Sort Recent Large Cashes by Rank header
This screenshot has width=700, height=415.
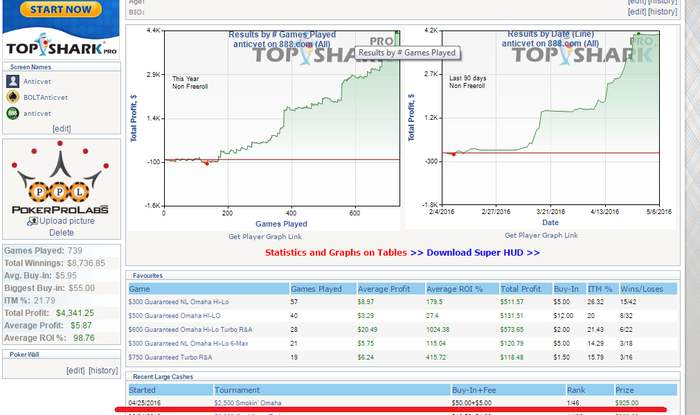coord(590,390)
